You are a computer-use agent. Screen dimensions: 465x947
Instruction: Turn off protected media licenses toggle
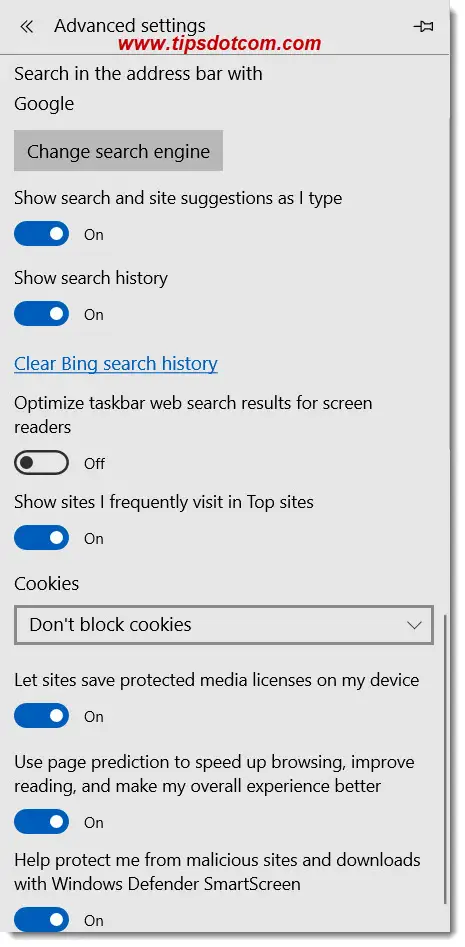pyautogui.click(x=42, y=716)
